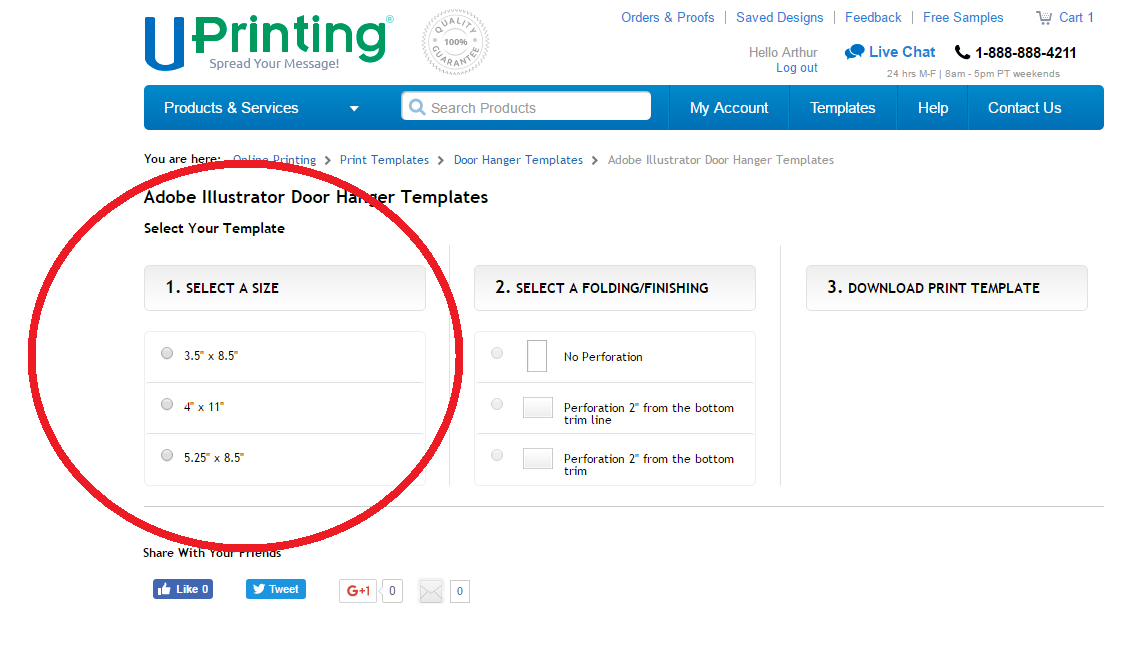Click the Cart 1 link

click(x=1076, y=17)
